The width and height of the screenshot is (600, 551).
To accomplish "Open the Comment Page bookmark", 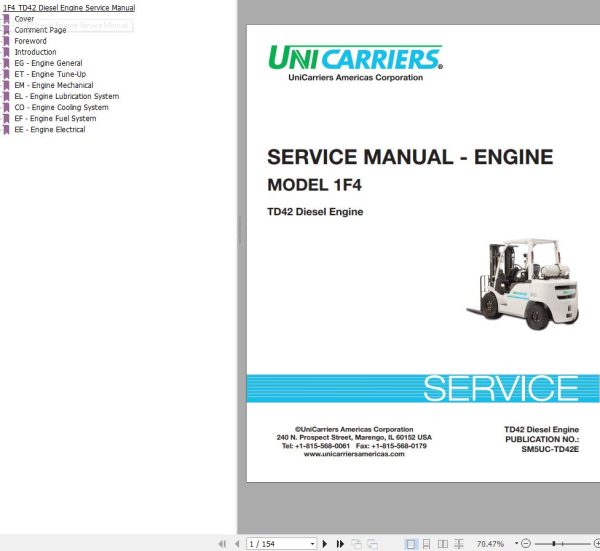I will coord(40,30).
